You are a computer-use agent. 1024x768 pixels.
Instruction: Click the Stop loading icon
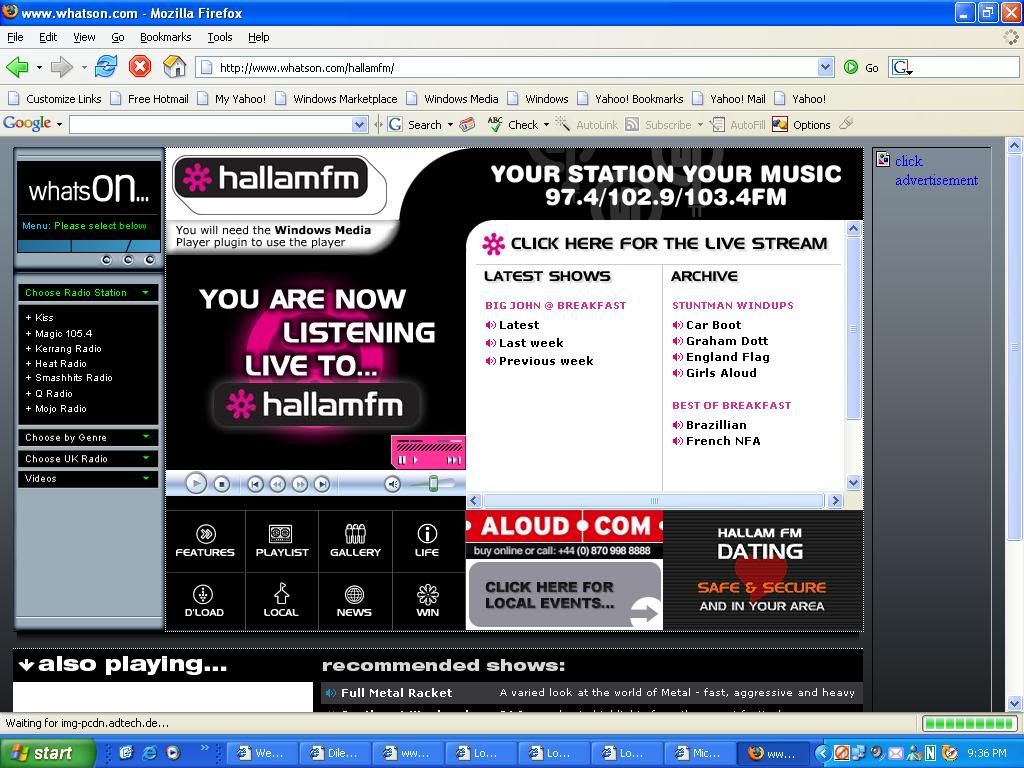tap(140, 67)
